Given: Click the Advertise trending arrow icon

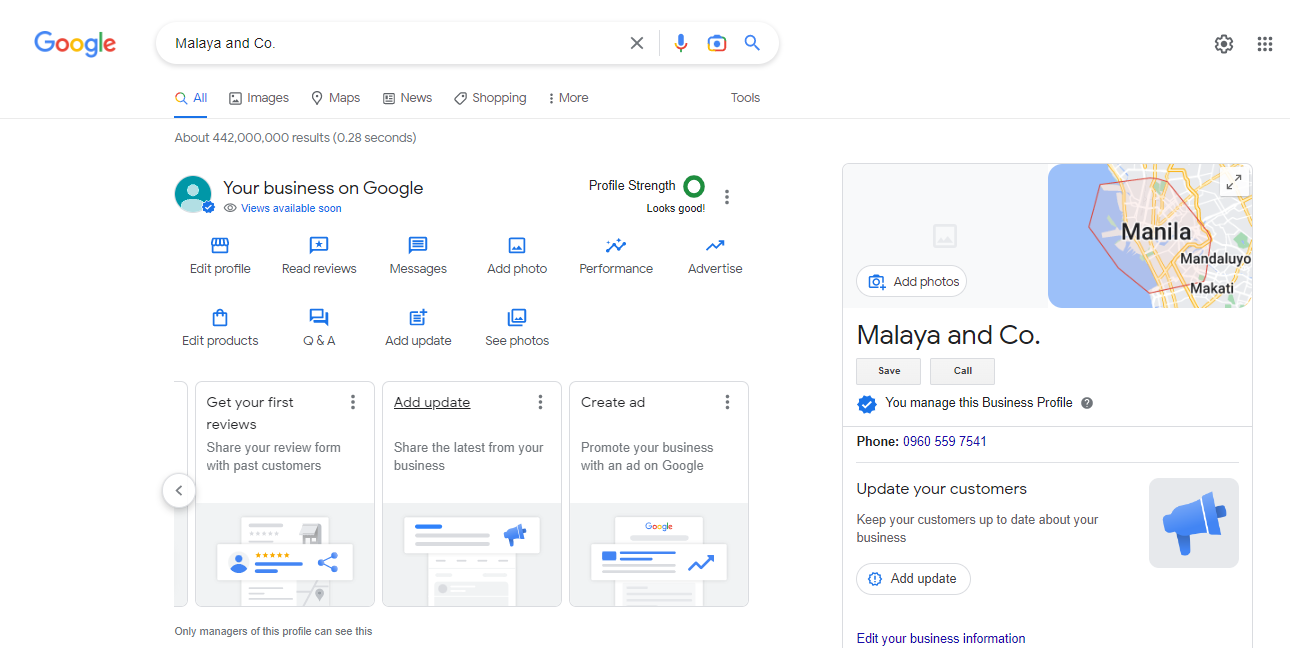Looking at the screenshot, I should [x=715, y=246].
